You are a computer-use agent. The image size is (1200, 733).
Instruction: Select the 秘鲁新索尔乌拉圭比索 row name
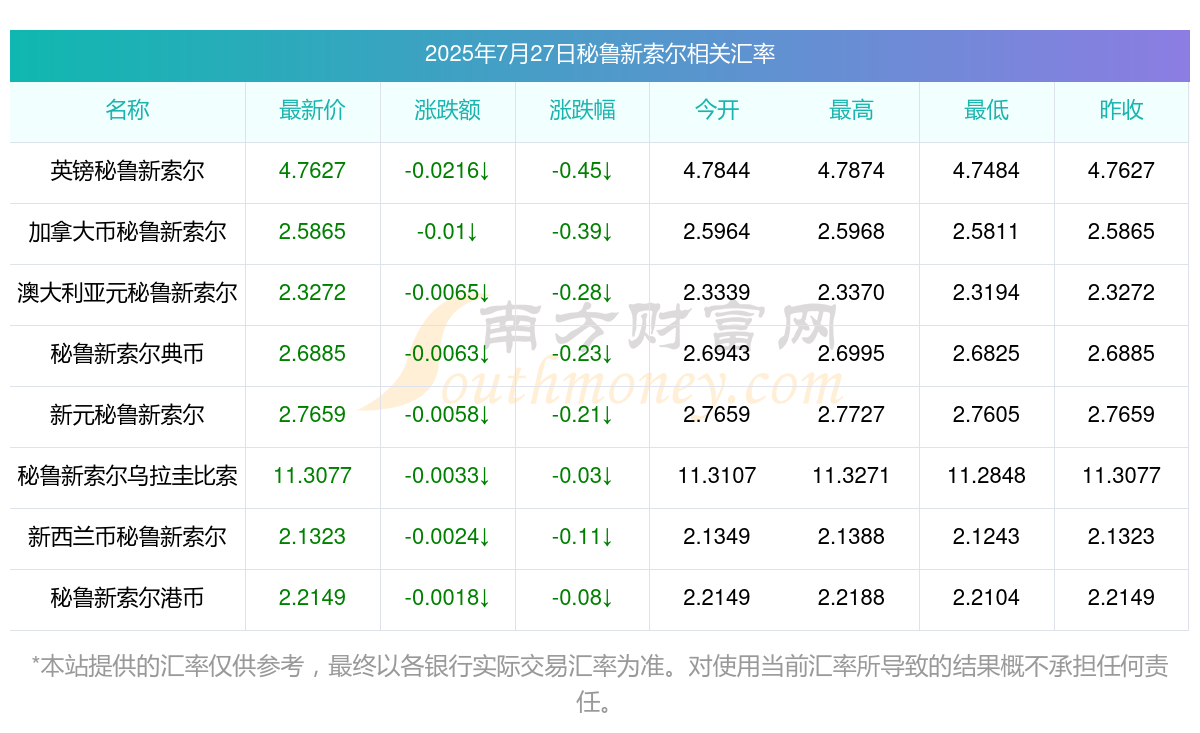click(x=127, y=476)
